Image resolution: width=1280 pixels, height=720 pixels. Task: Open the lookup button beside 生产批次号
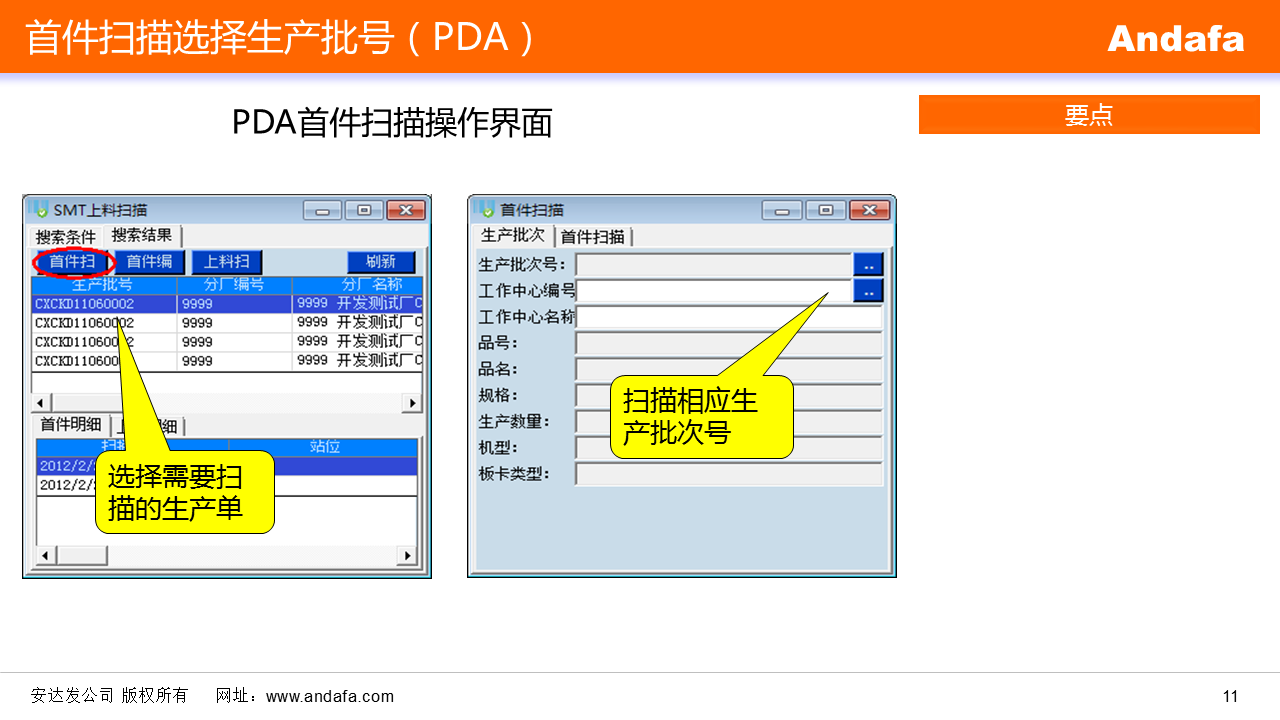tap(868, 265)
